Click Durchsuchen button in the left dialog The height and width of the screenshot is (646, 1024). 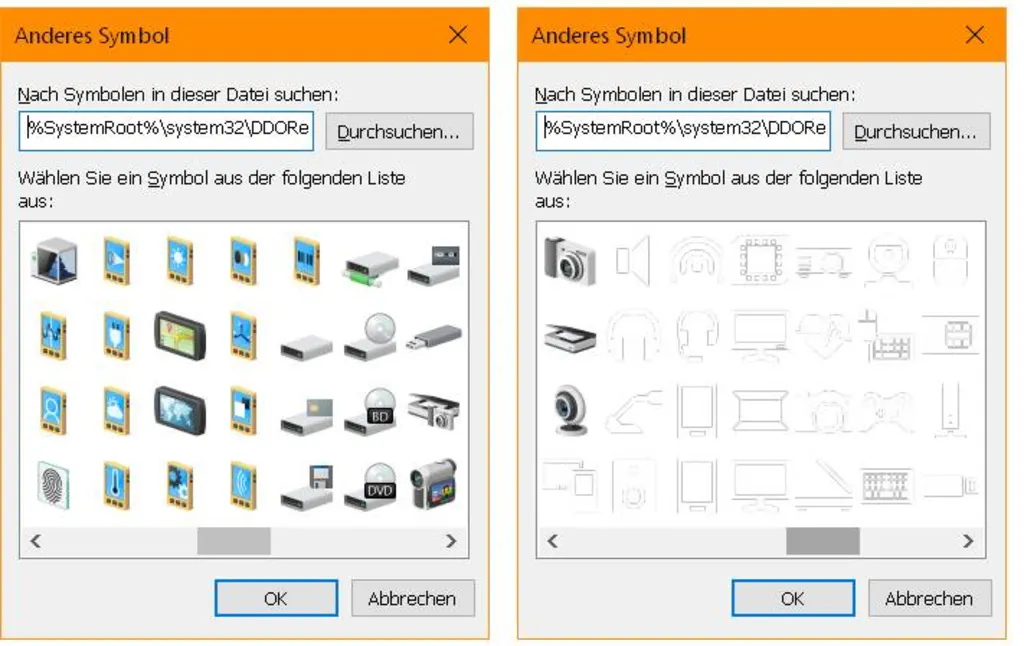(399, 132)
